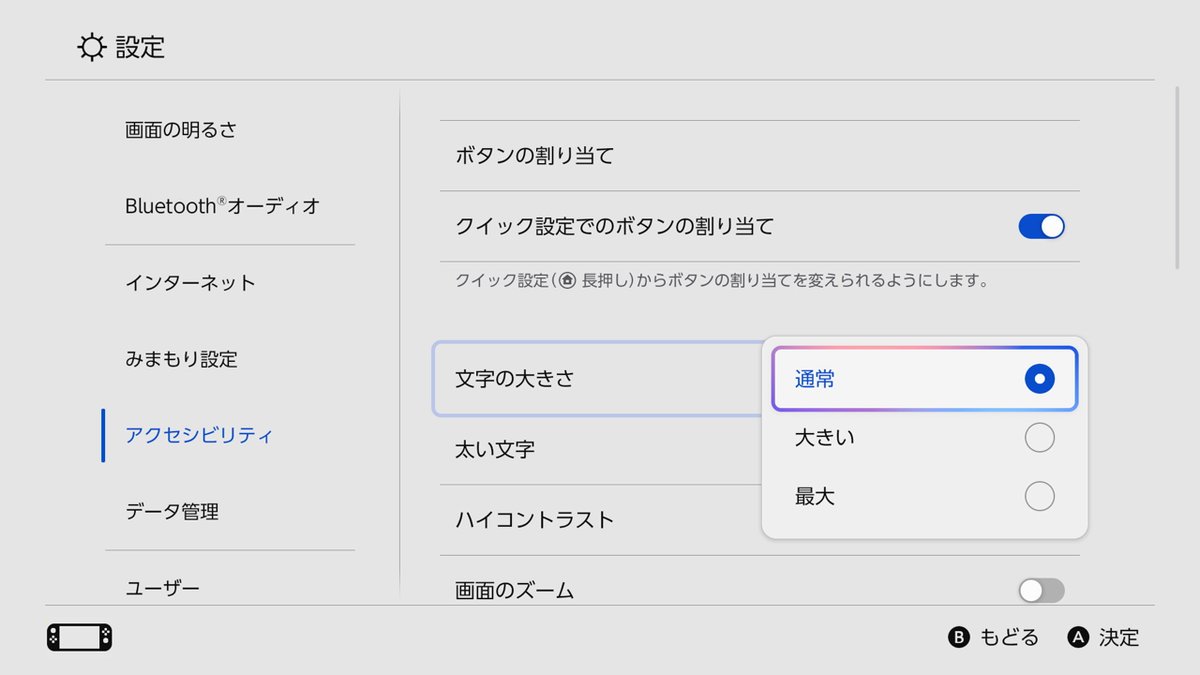
Task: Click the 太い文字 setting row
Action: click(600, 450)
